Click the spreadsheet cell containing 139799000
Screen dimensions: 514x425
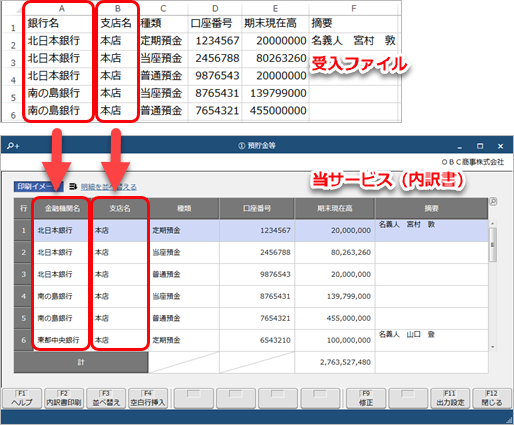(x=276, y=93)
